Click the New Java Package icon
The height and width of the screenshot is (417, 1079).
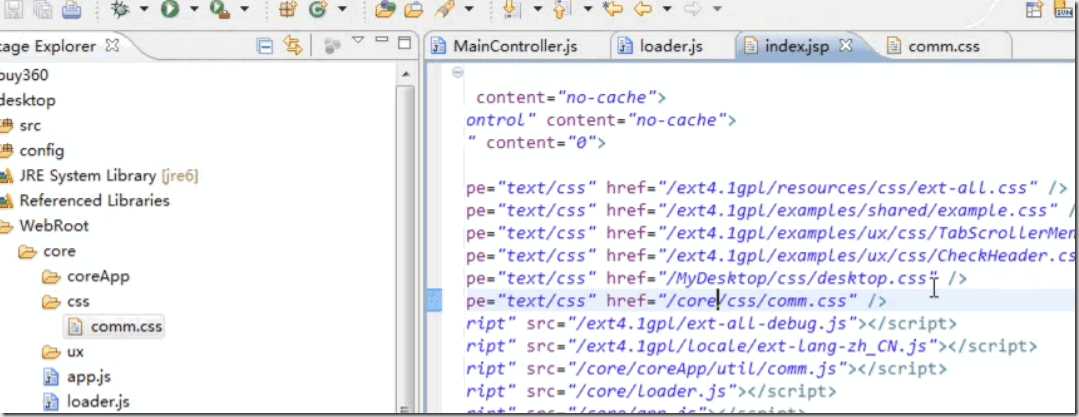(x=288, y=9)
